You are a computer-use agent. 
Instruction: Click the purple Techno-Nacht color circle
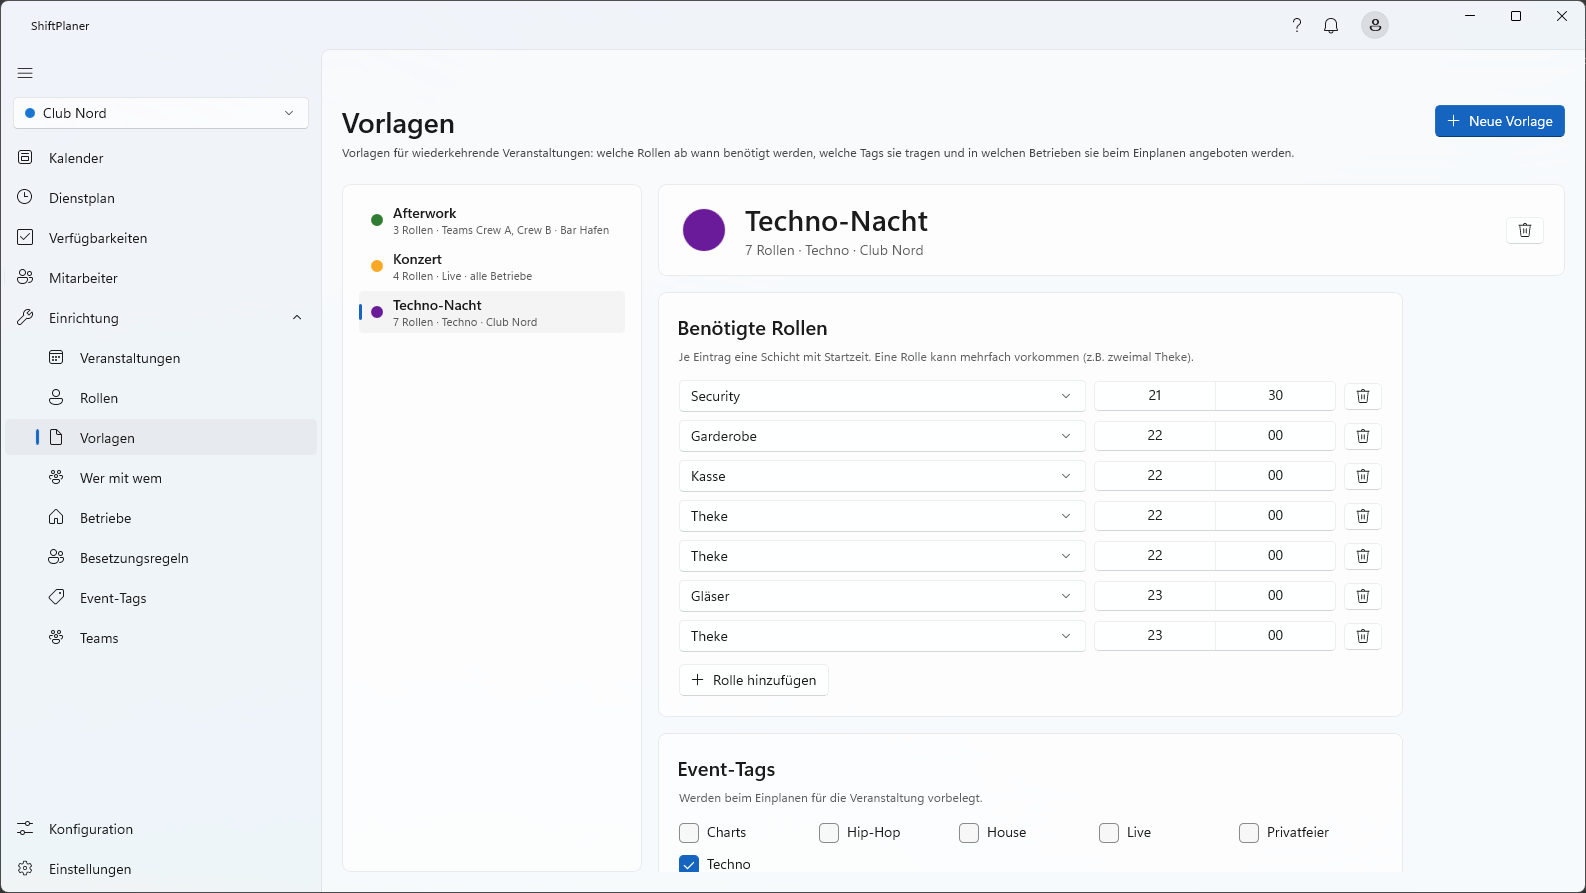click(704, 230)
